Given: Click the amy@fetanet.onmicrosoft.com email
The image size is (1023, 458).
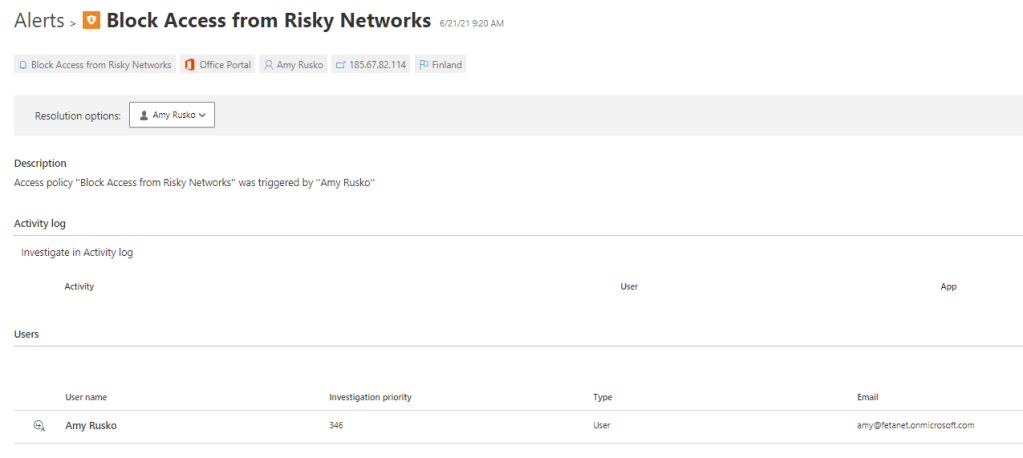Looking at the screenshot, I should [x=915, y=426].
